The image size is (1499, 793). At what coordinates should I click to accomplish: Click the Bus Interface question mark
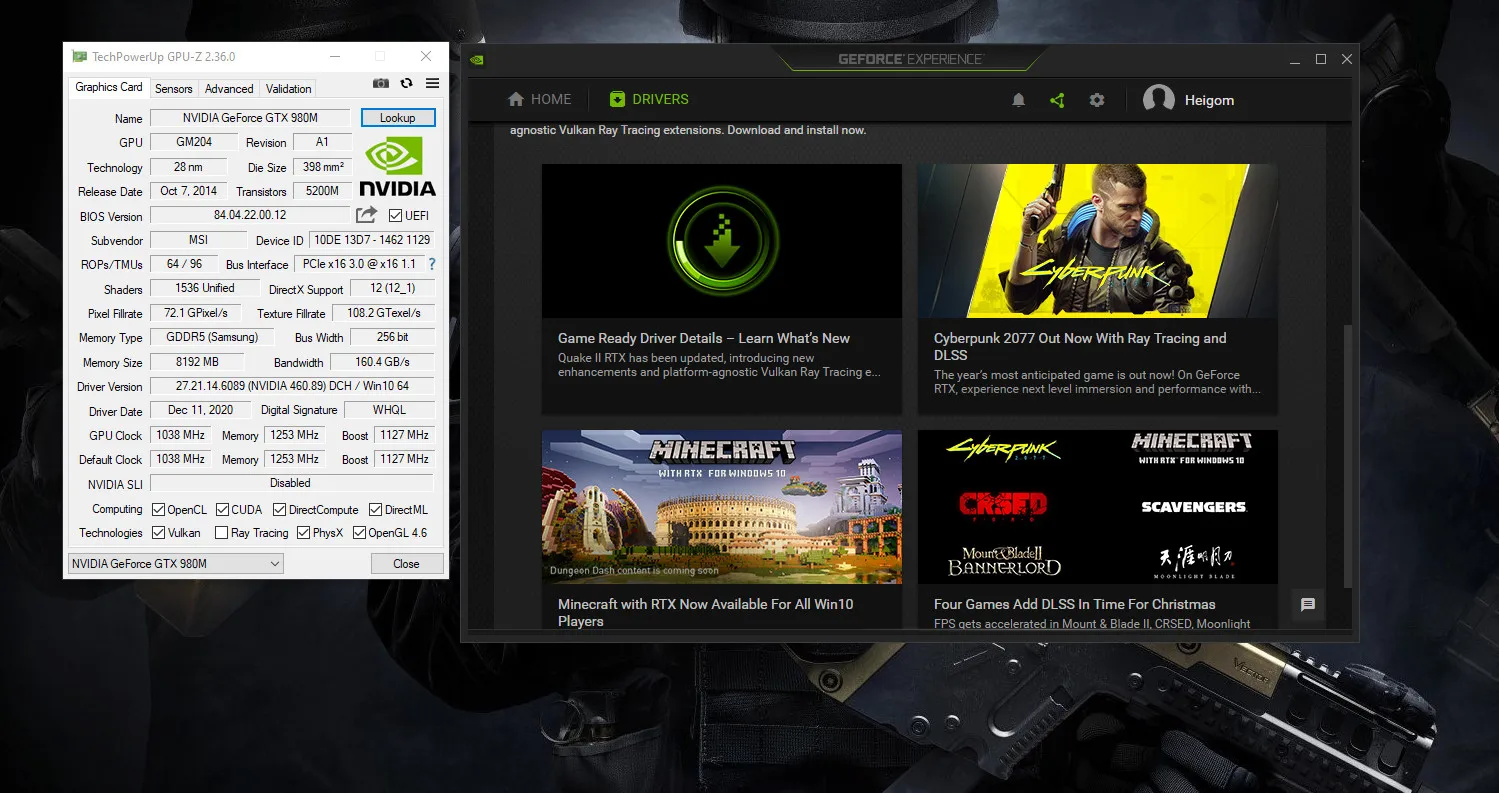click(432, 264)
